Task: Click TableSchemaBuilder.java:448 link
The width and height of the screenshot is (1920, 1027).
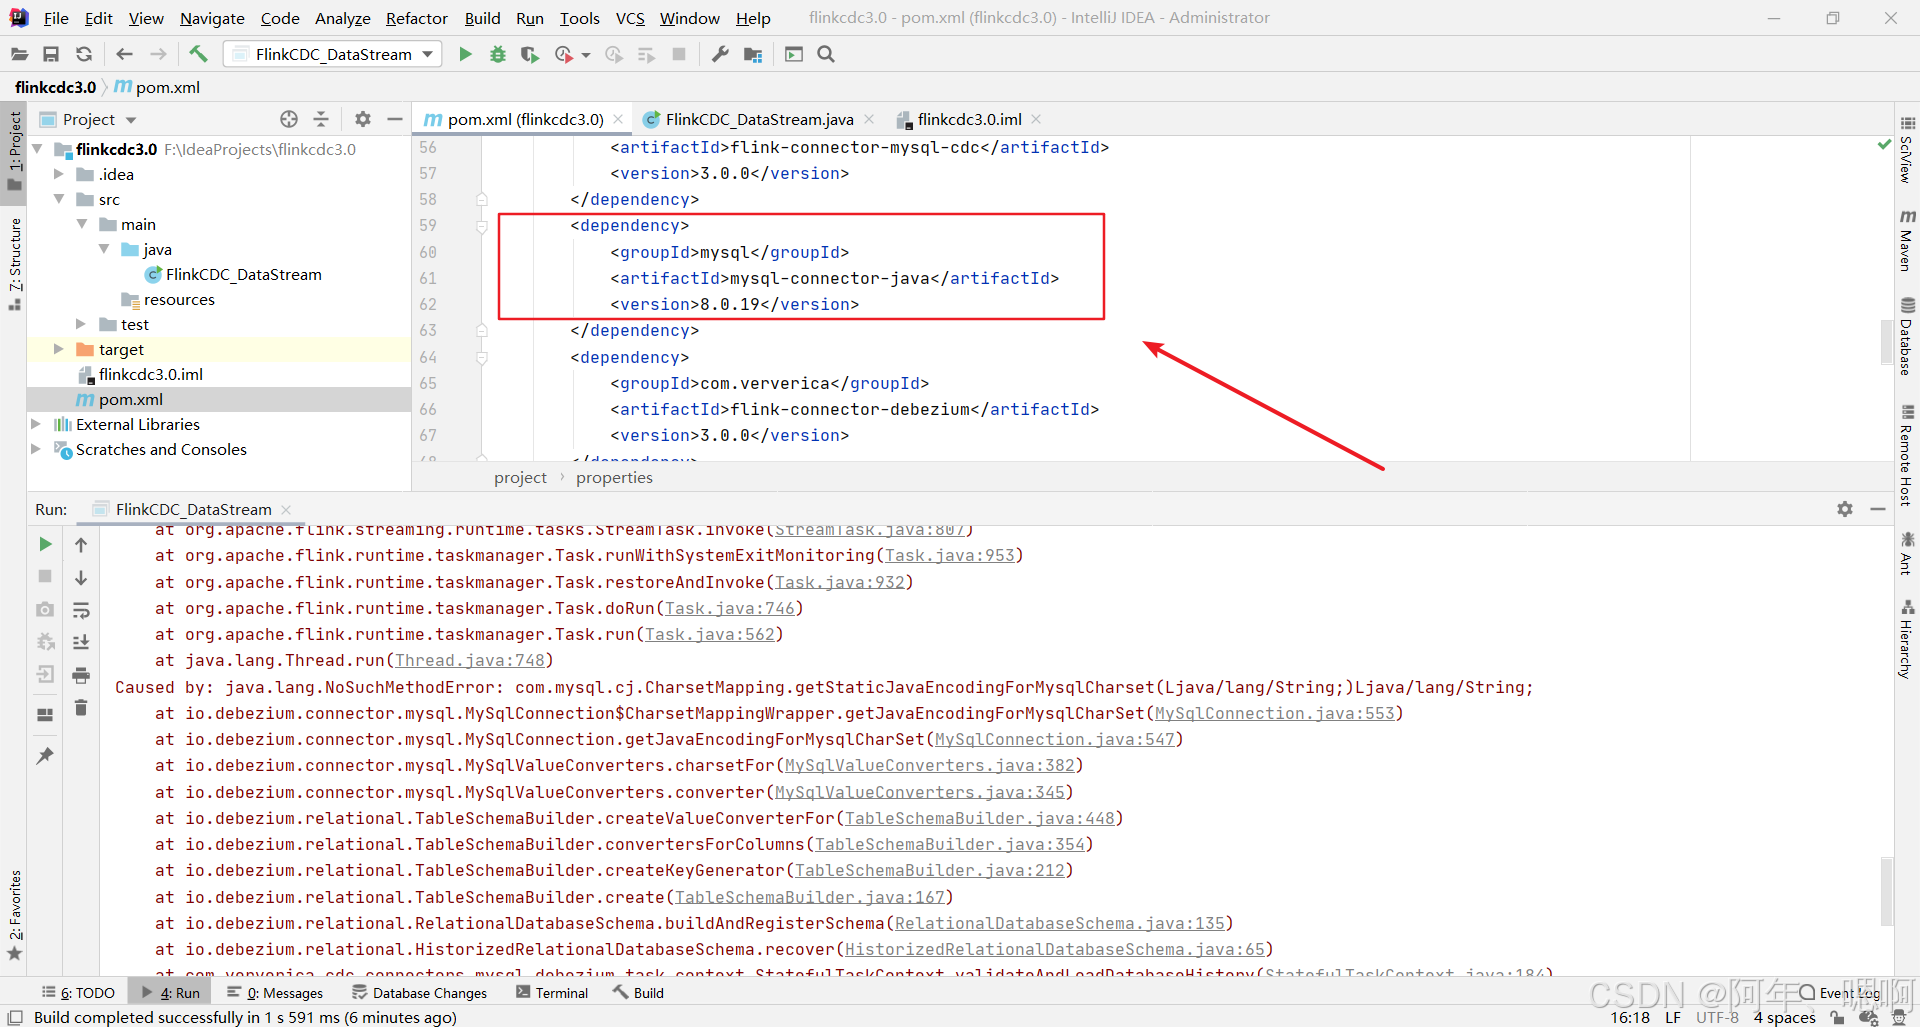Action: [979, 818]
